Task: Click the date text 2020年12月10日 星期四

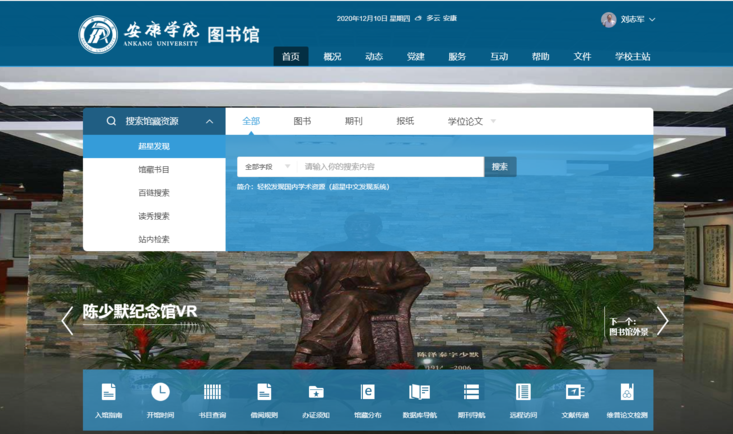Action: pyautogui.click(x=373, y=18)
